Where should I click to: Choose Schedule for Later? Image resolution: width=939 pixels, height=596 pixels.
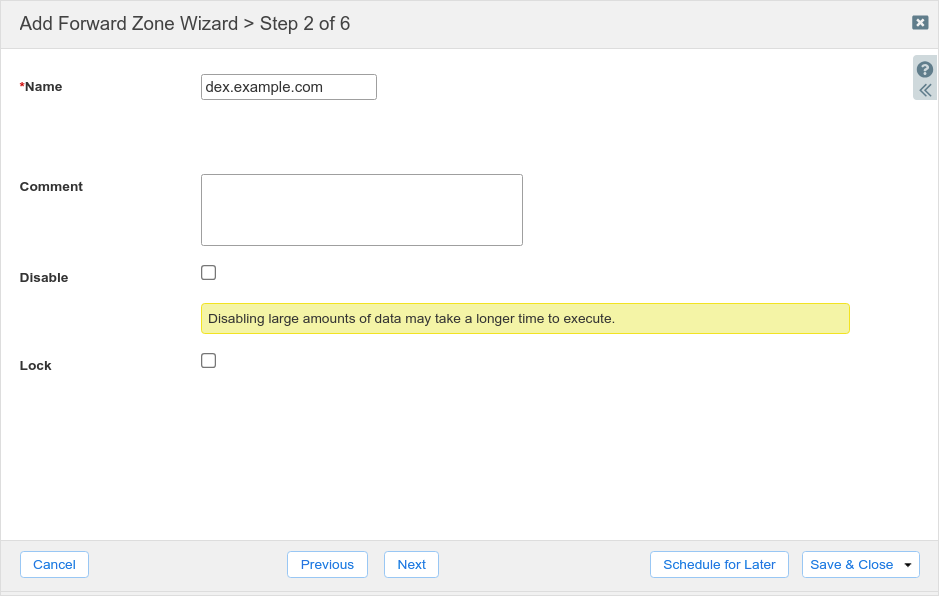tap(719, 564)
